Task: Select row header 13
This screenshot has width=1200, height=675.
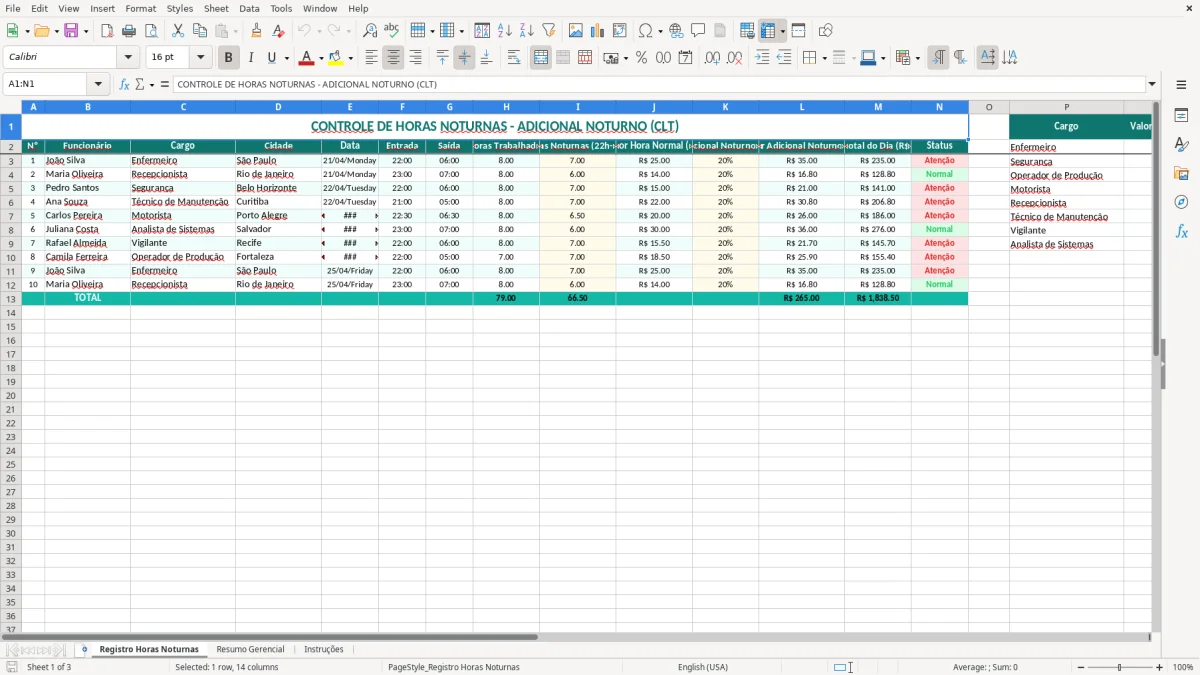Action: [x=11, y=298]
